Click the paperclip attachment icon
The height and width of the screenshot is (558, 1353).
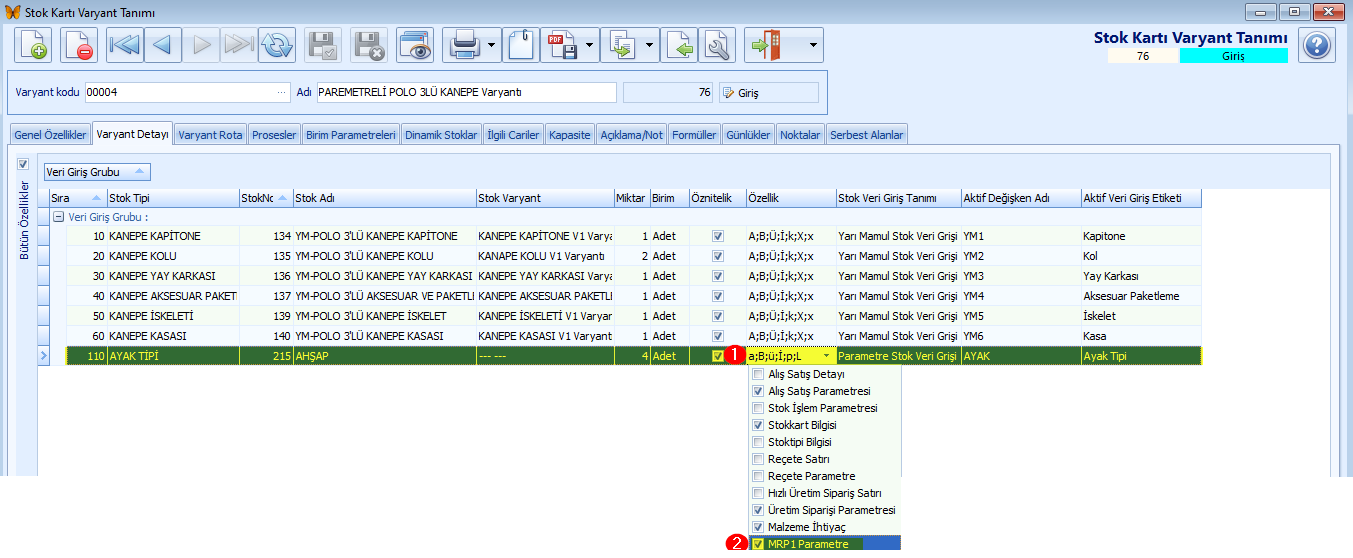[x=520, y=45]
